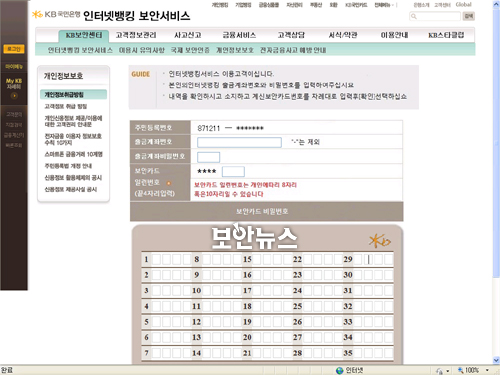Select 국제 보안인증 submenu item
The image size is (500, 375).
(190, 50)
